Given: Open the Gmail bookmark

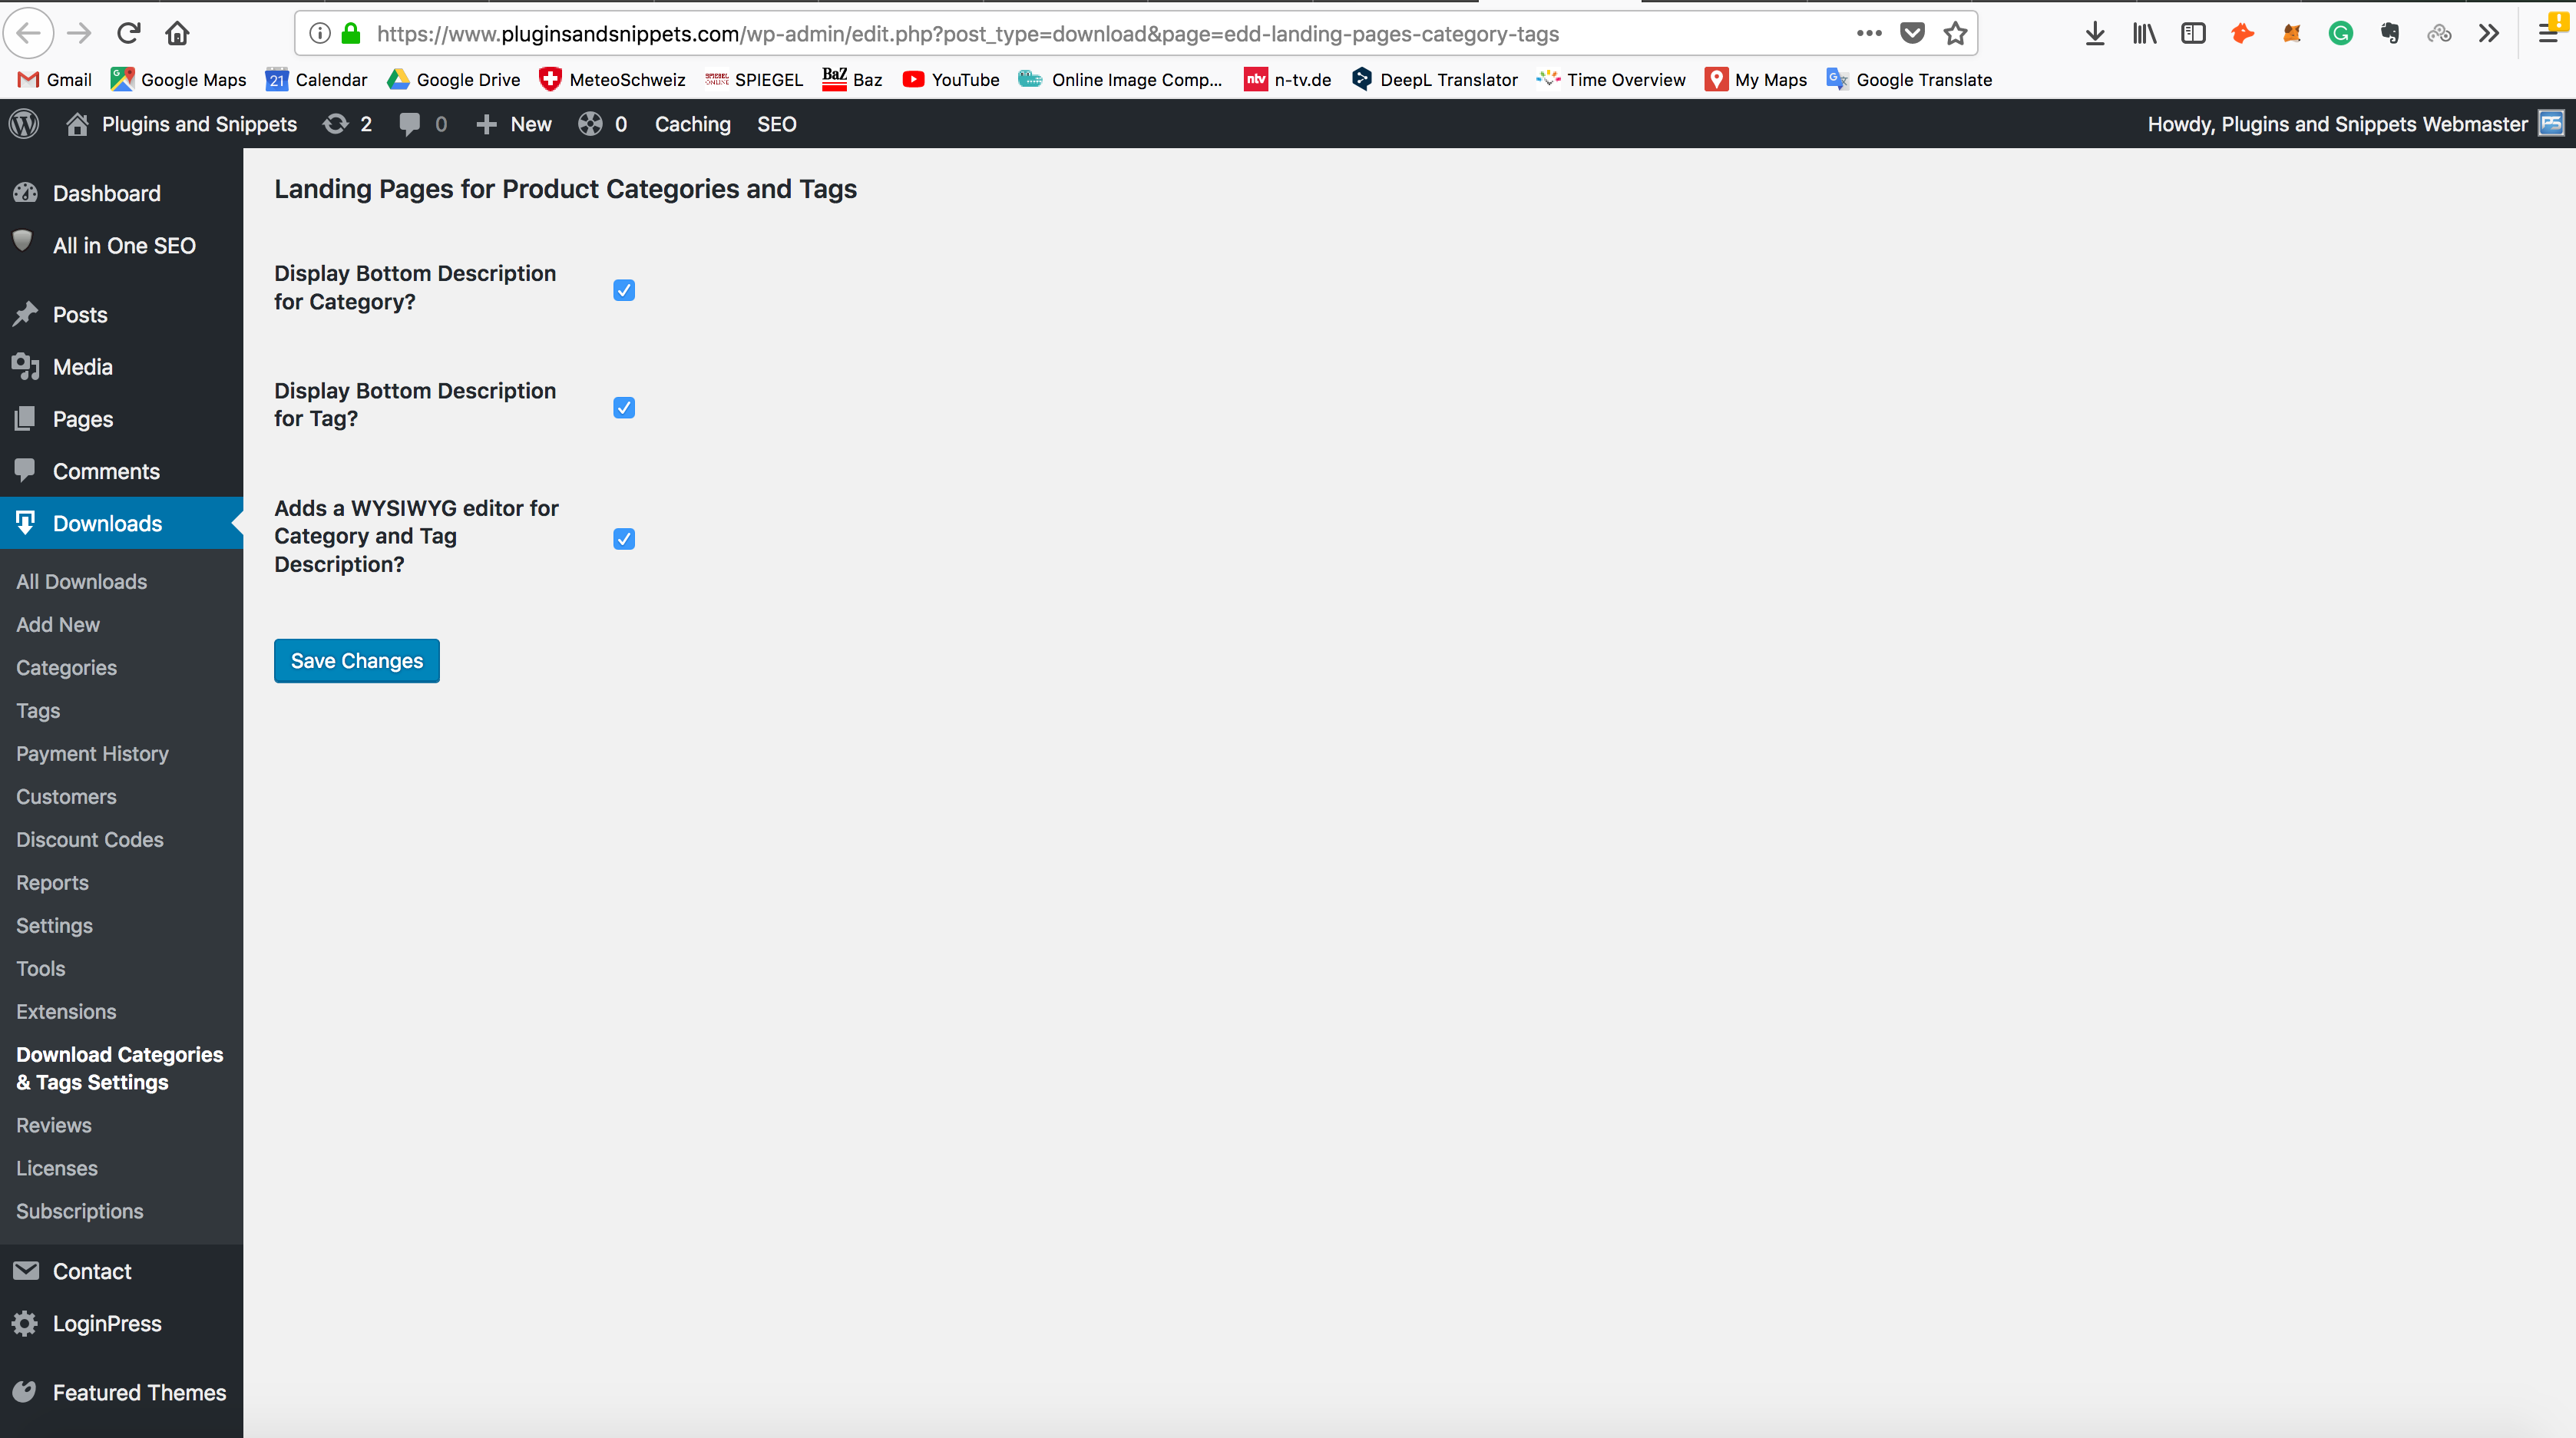Looking at the screenshot, I should (x=55, y=79).
